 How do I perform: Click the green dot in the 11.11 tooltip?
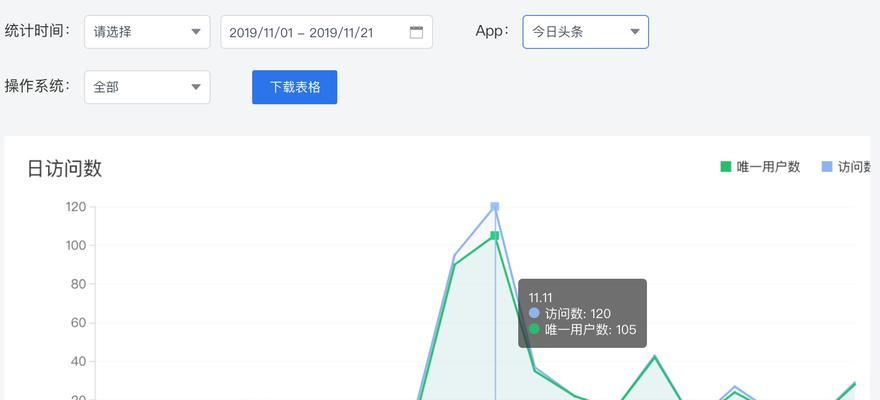[534, 329]
